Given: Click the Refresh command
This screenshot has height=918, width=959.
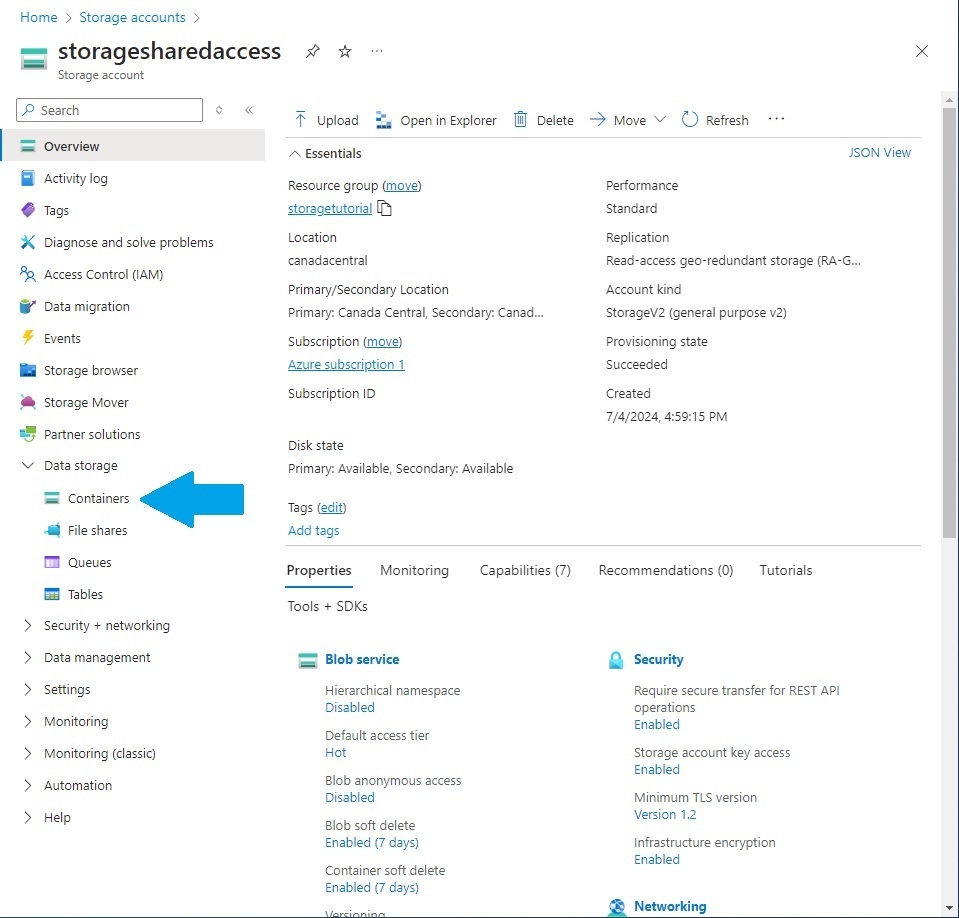Looking at the screenshot, I should click(x=715, y=120).
